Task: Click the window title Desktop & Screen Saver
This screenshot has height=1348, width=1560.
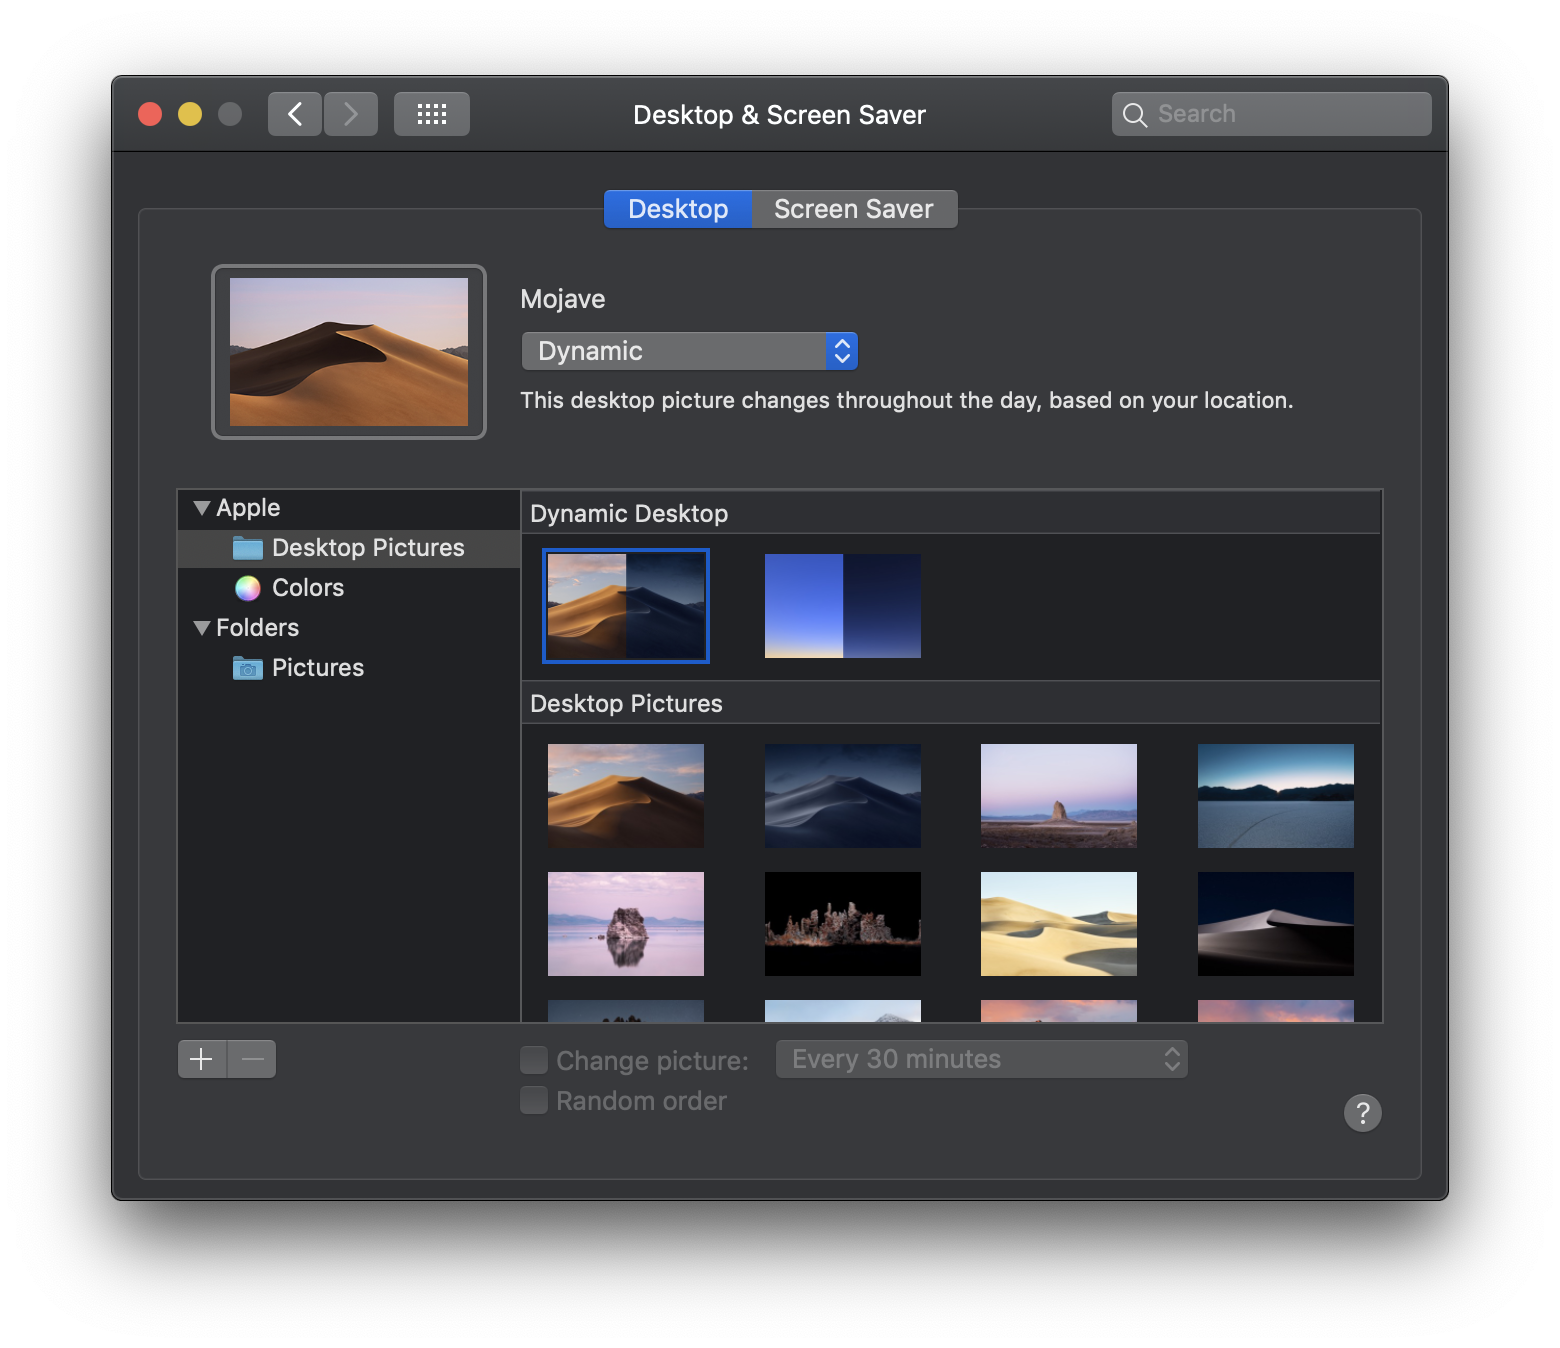Action: [x=780, y=115]
